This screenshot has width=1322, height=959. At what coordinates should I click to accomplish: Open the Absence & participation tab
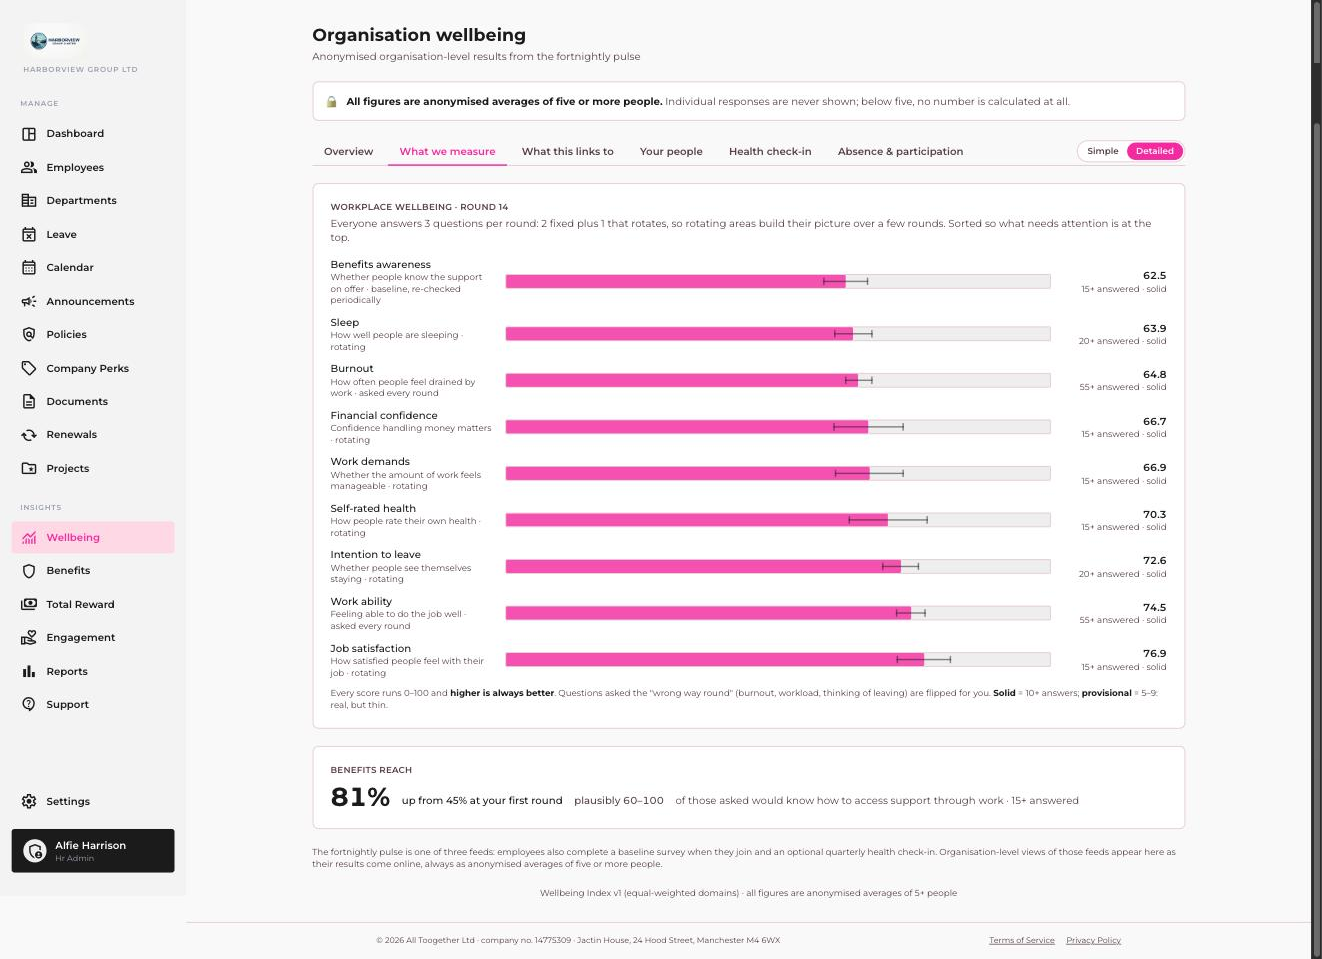pos(900,152)
